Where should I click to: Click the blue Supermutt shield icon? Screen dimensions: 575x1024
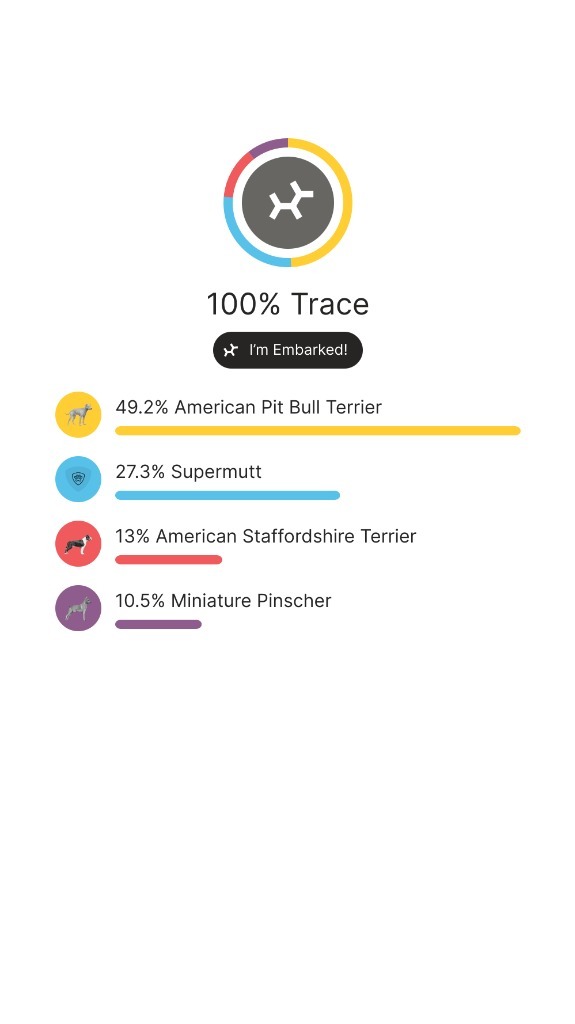(78, 479)
